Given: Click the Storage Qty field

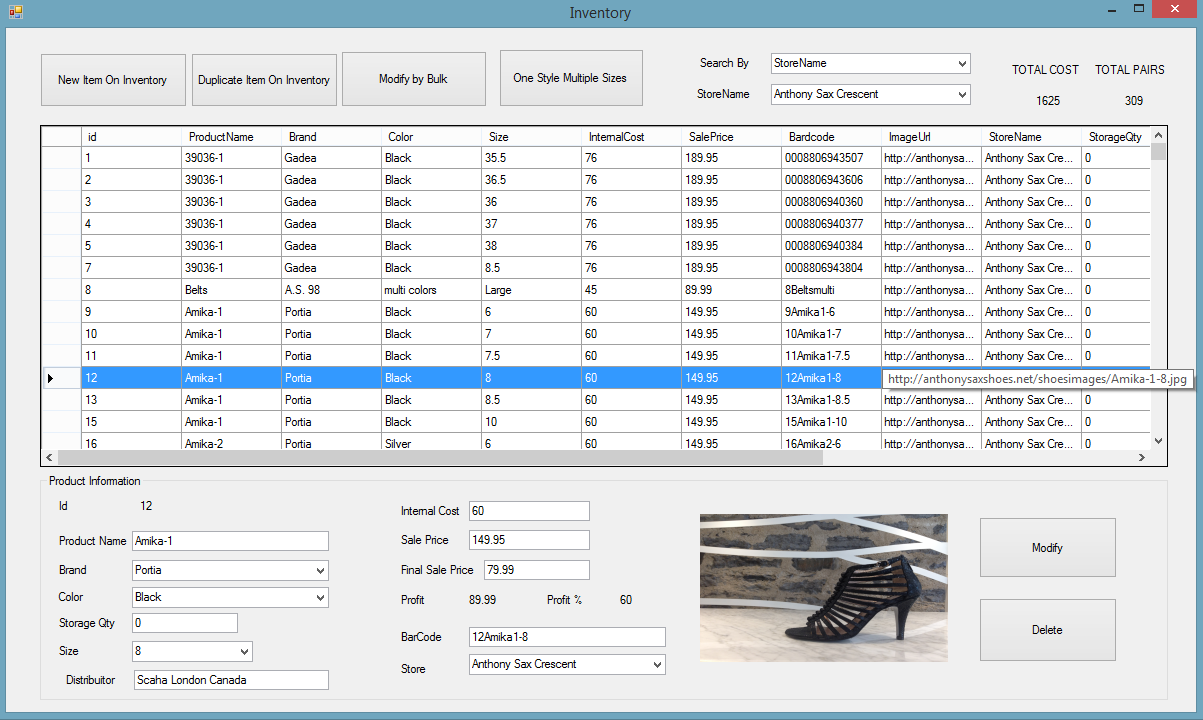Looking at the screenshot, I should [185, 623].
